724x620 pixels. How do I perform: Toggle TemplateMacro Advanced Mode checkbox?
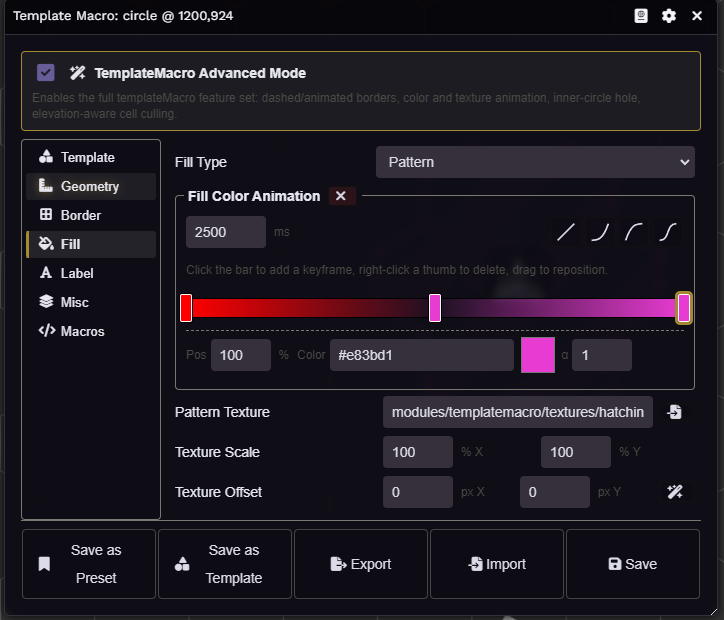46,73
